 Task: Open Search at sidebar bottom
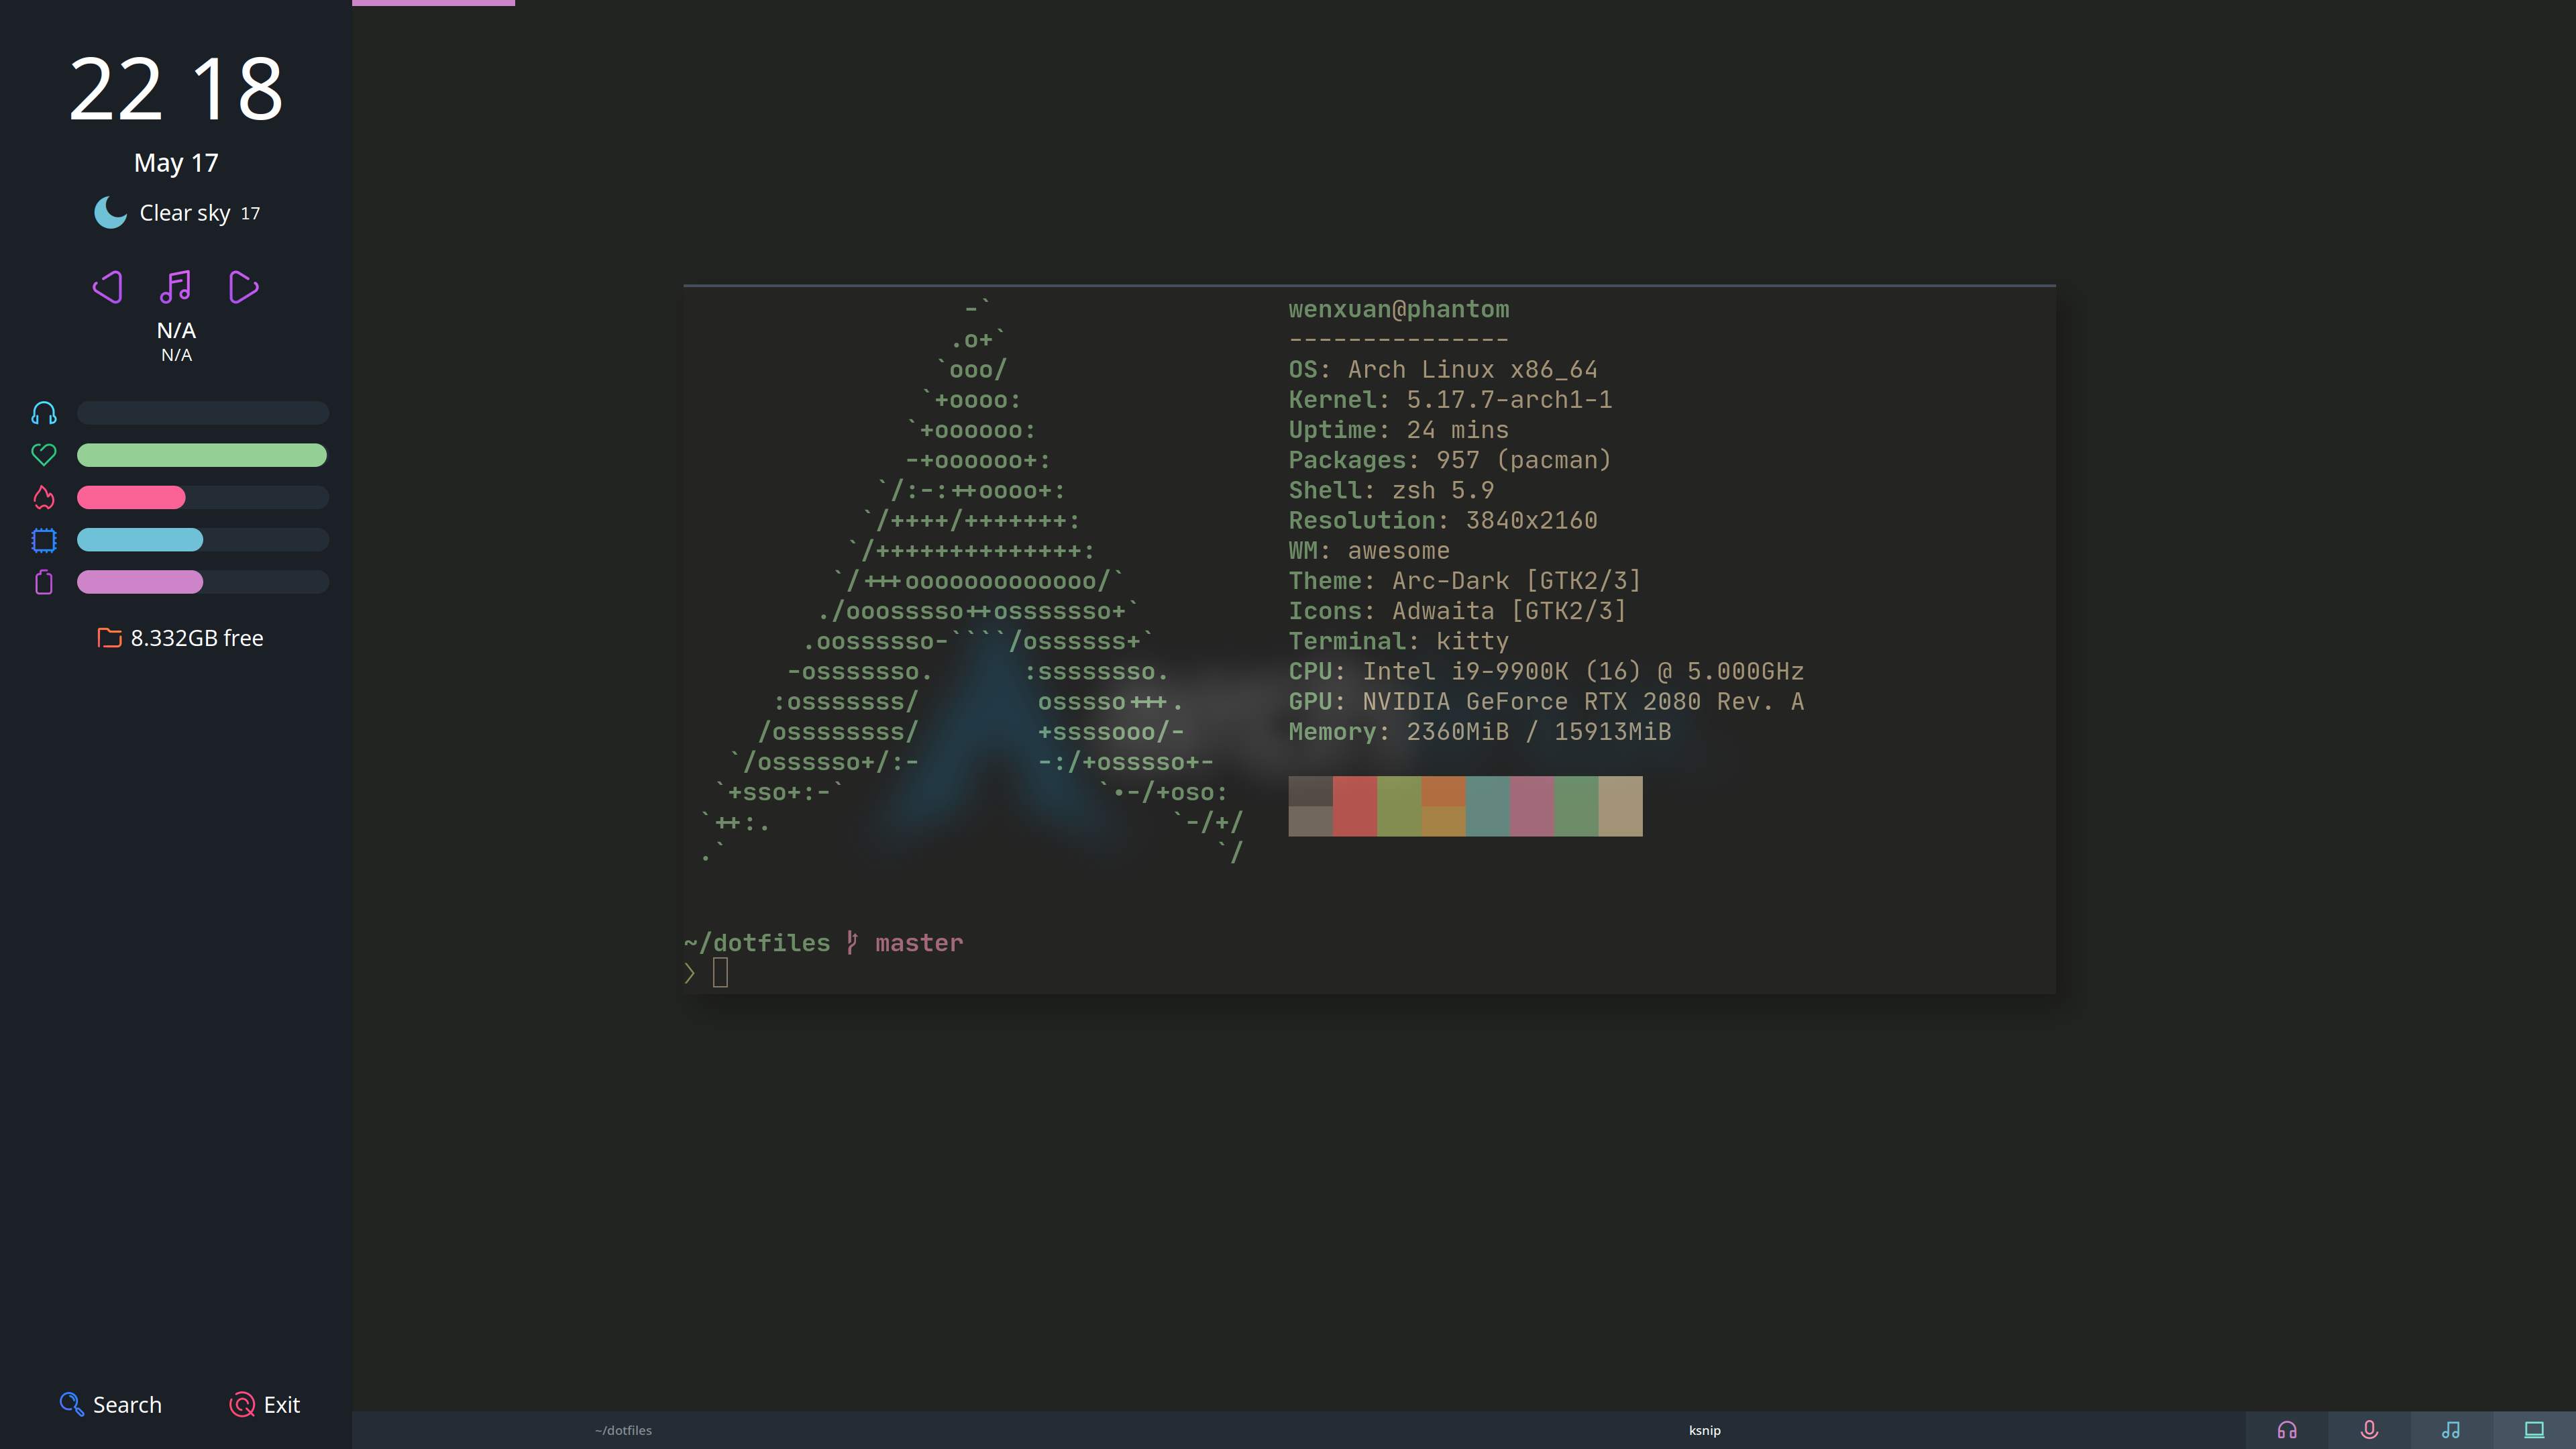[110, 1404]
